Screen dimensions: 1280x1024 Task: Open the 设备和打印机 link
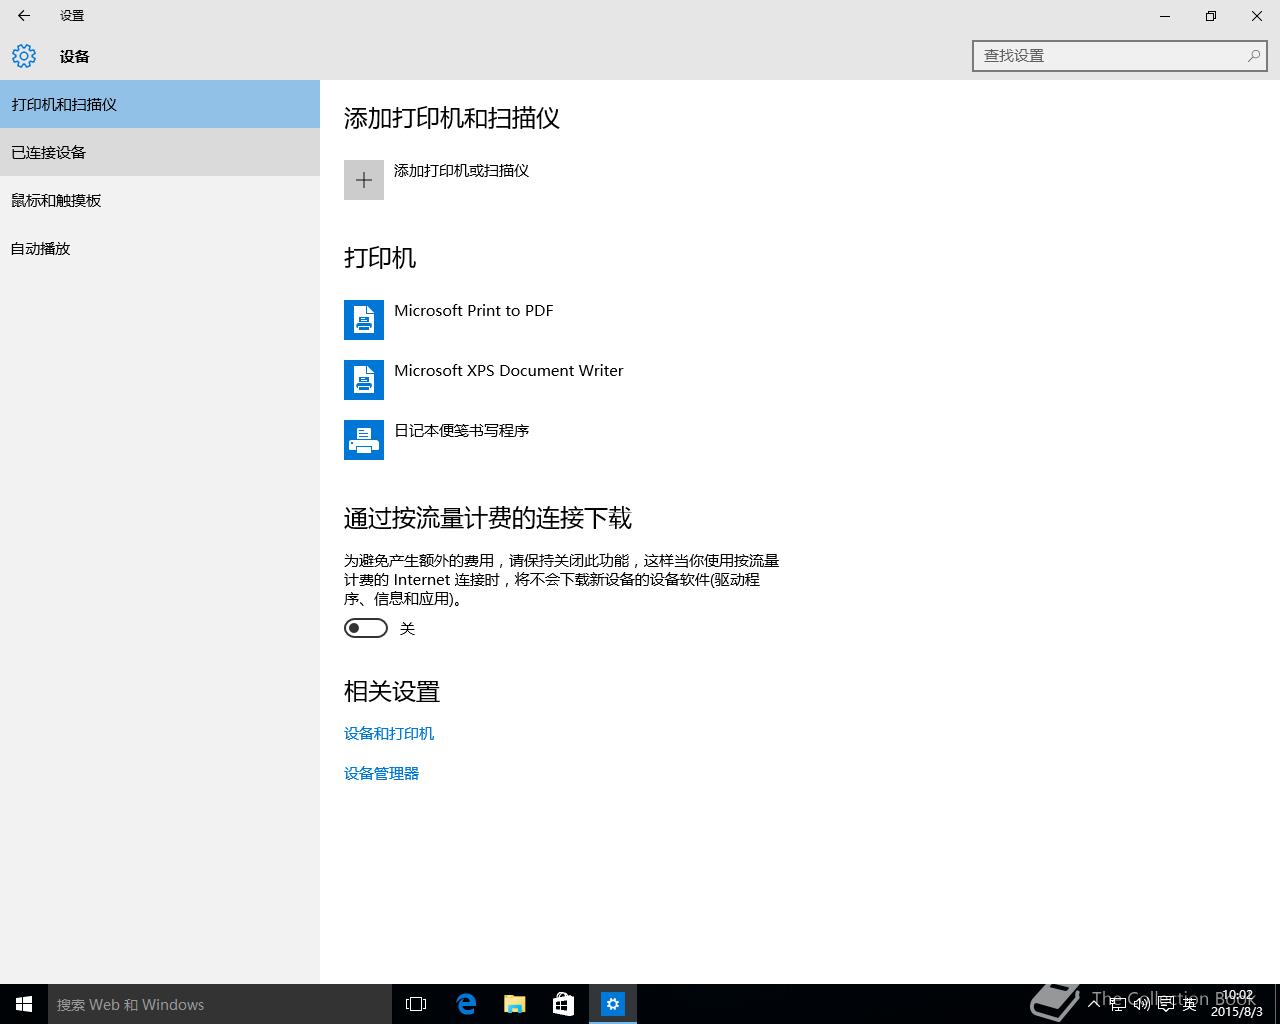pos(389,733)
